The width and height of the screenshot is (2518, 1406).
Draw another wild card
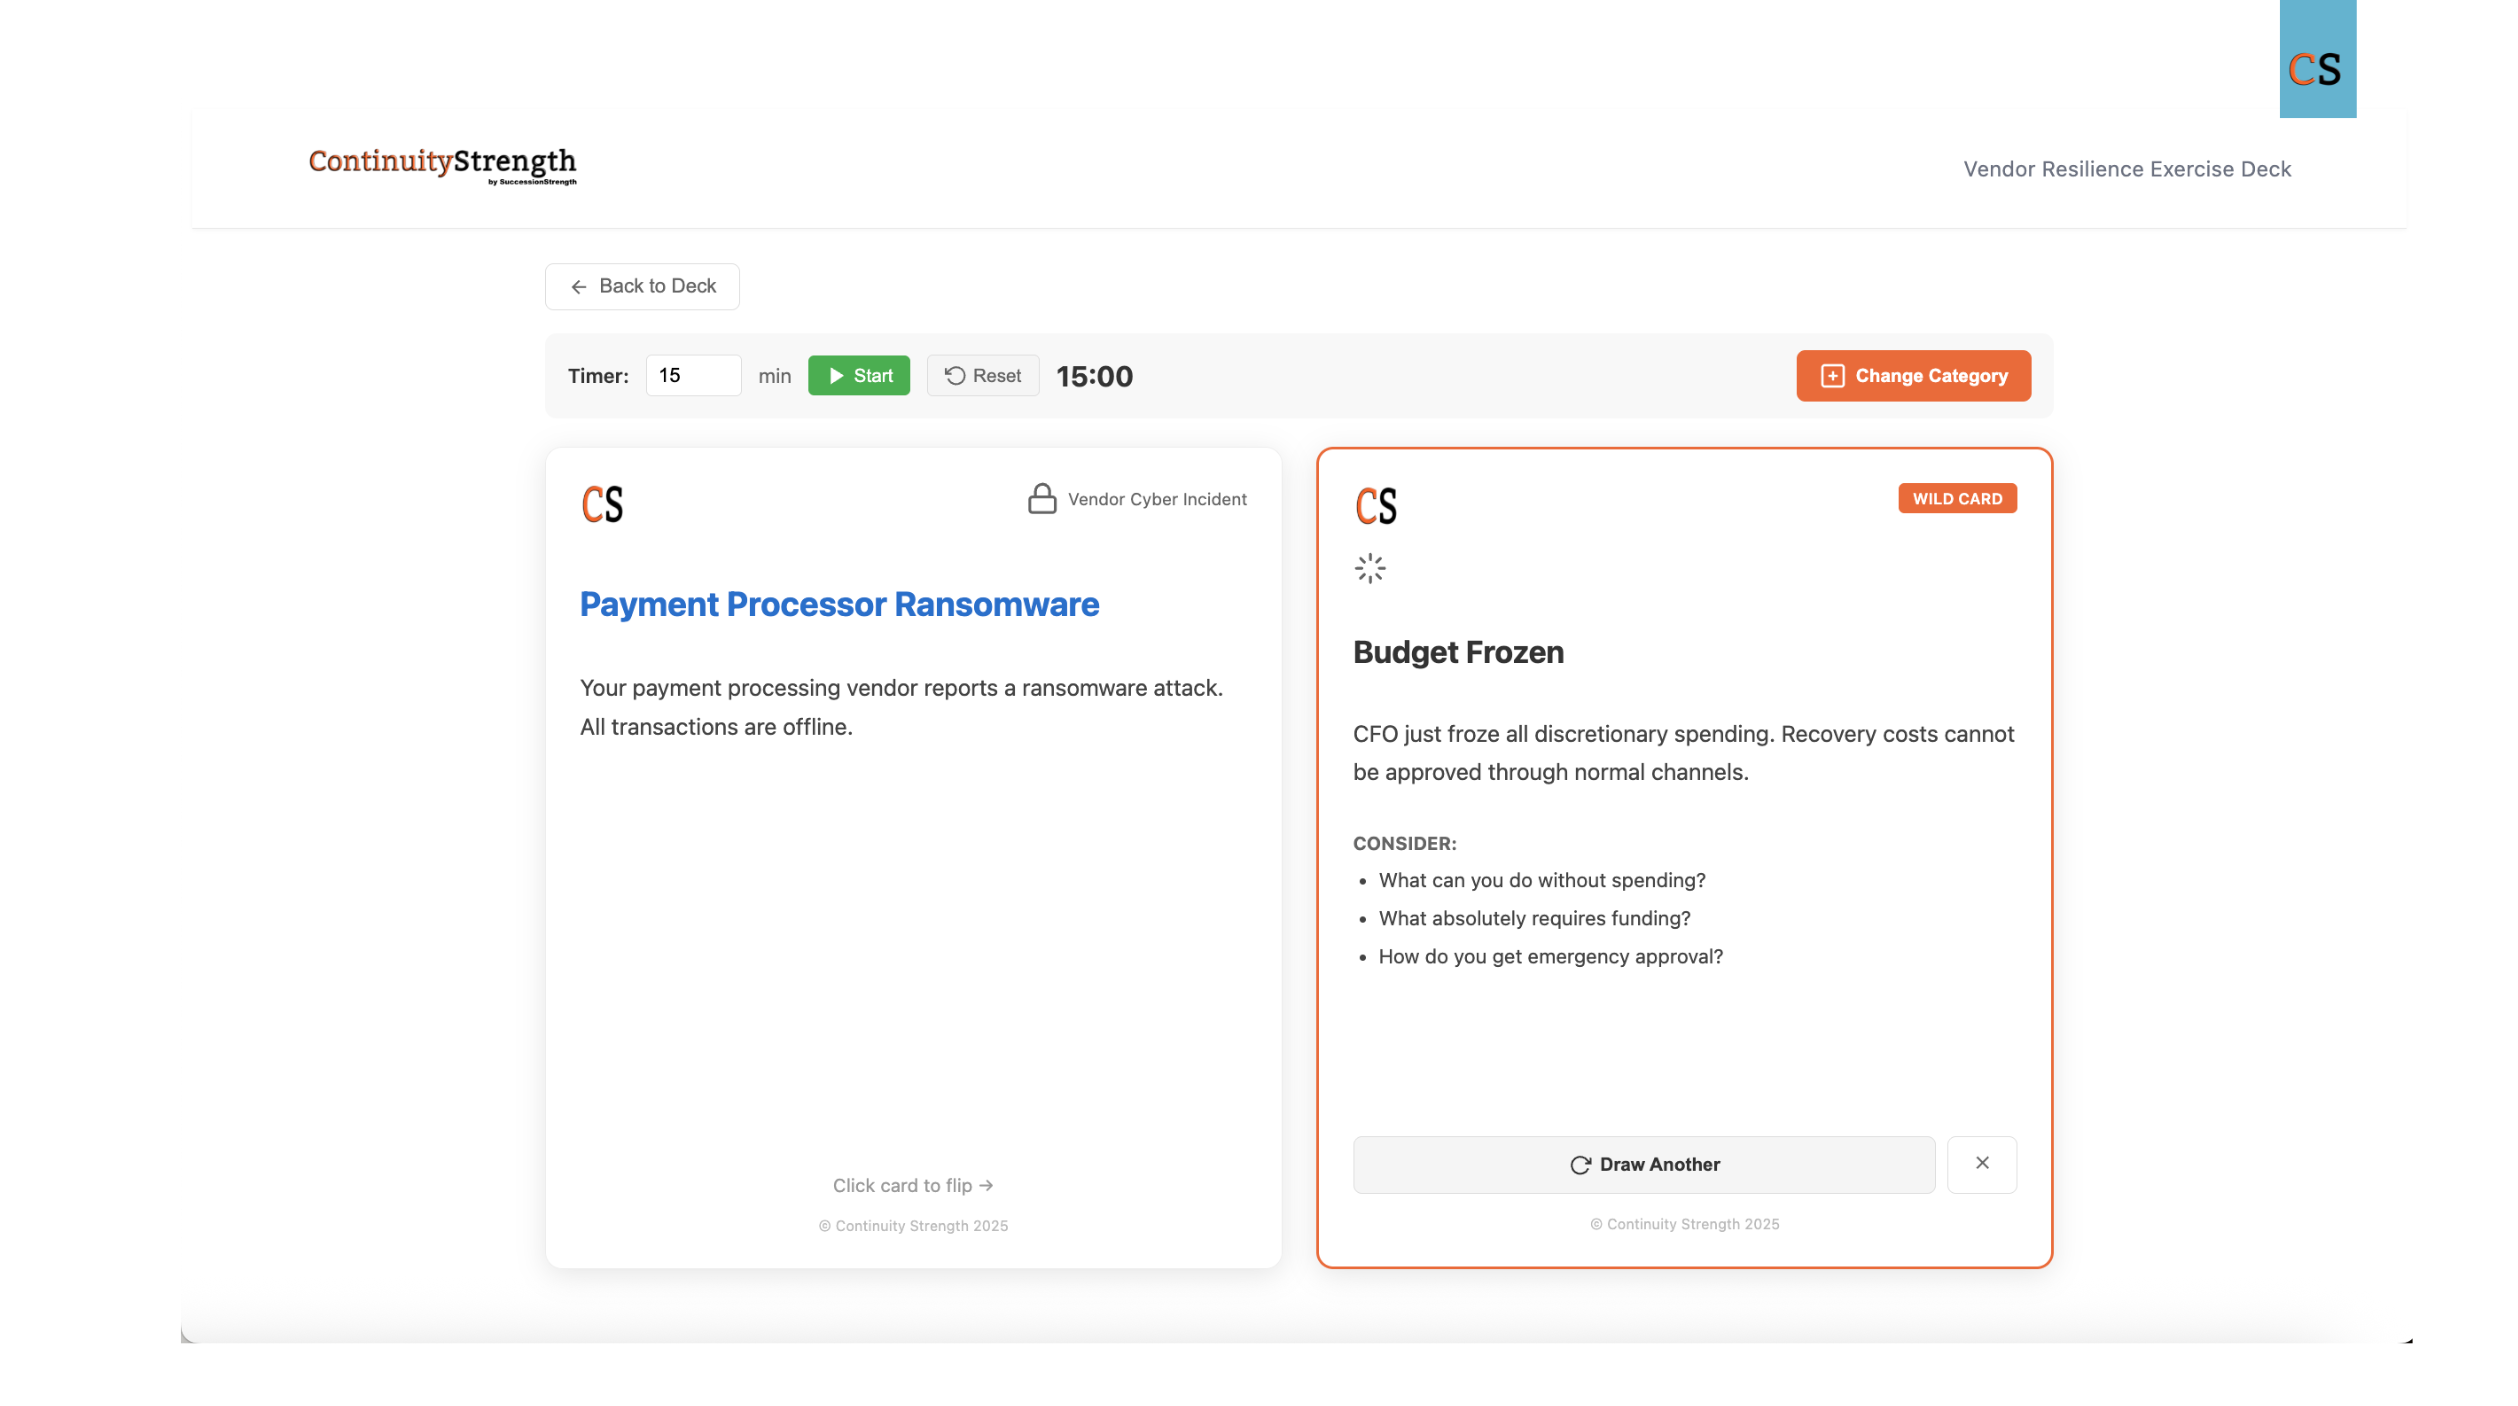point(1643,1165)
